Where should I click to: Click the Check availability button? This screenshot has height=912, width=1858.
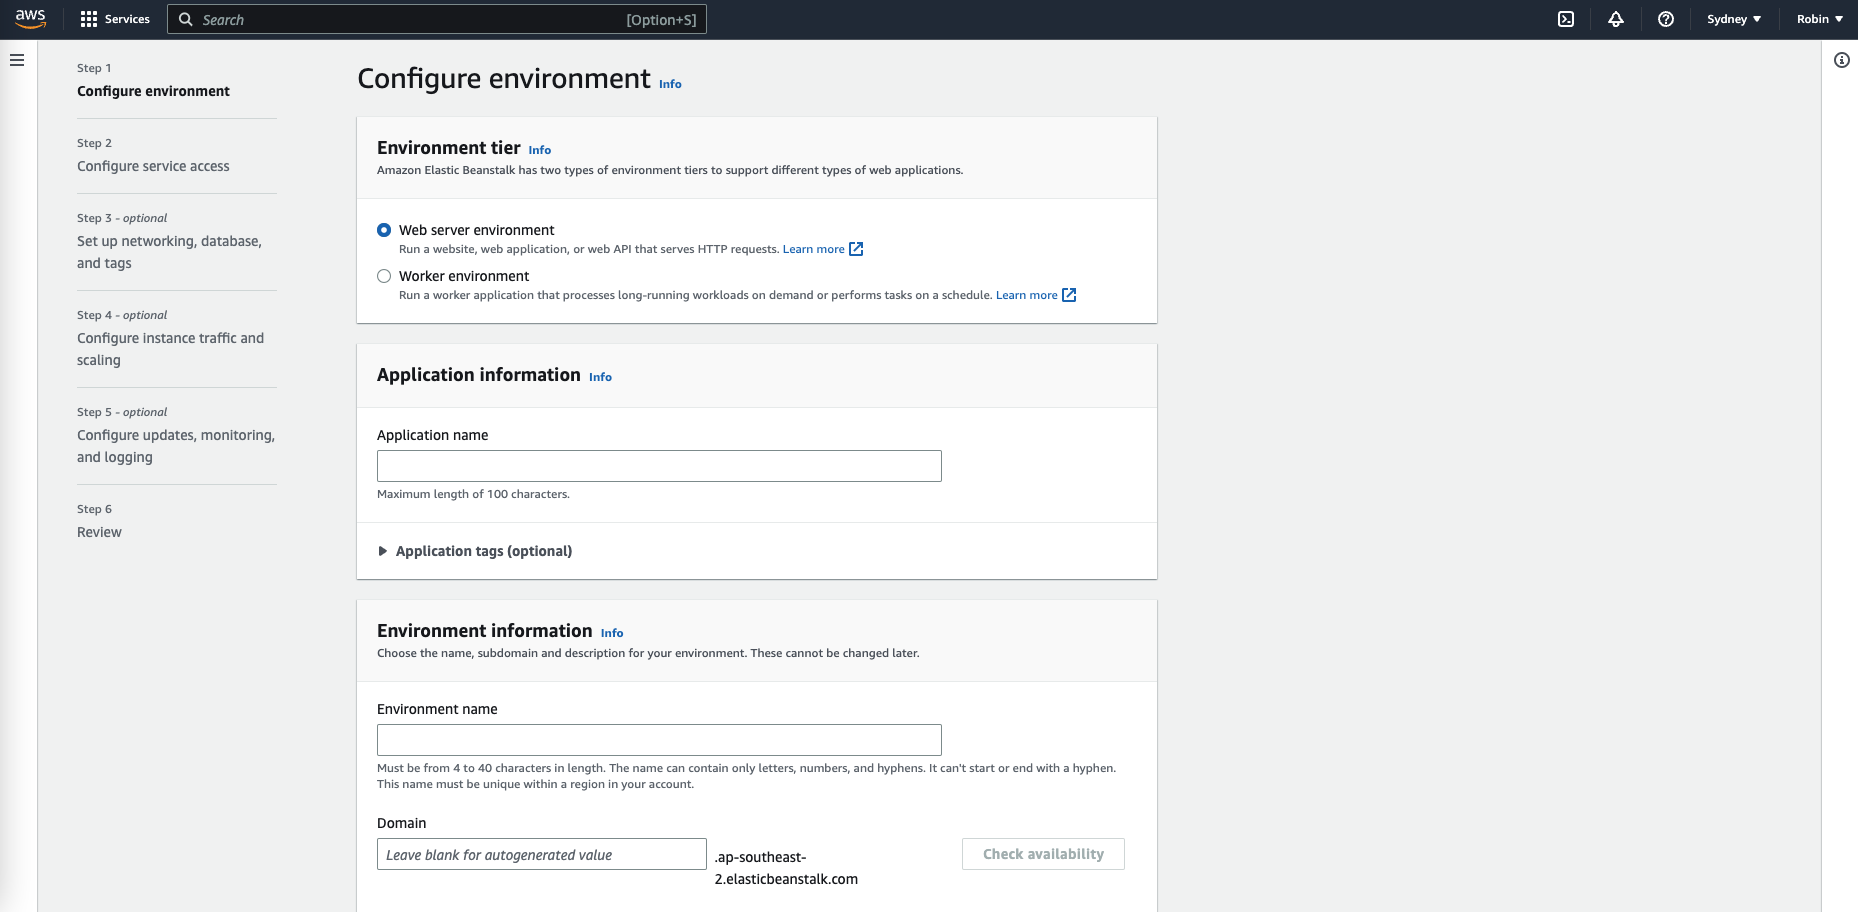point(1043,854)
